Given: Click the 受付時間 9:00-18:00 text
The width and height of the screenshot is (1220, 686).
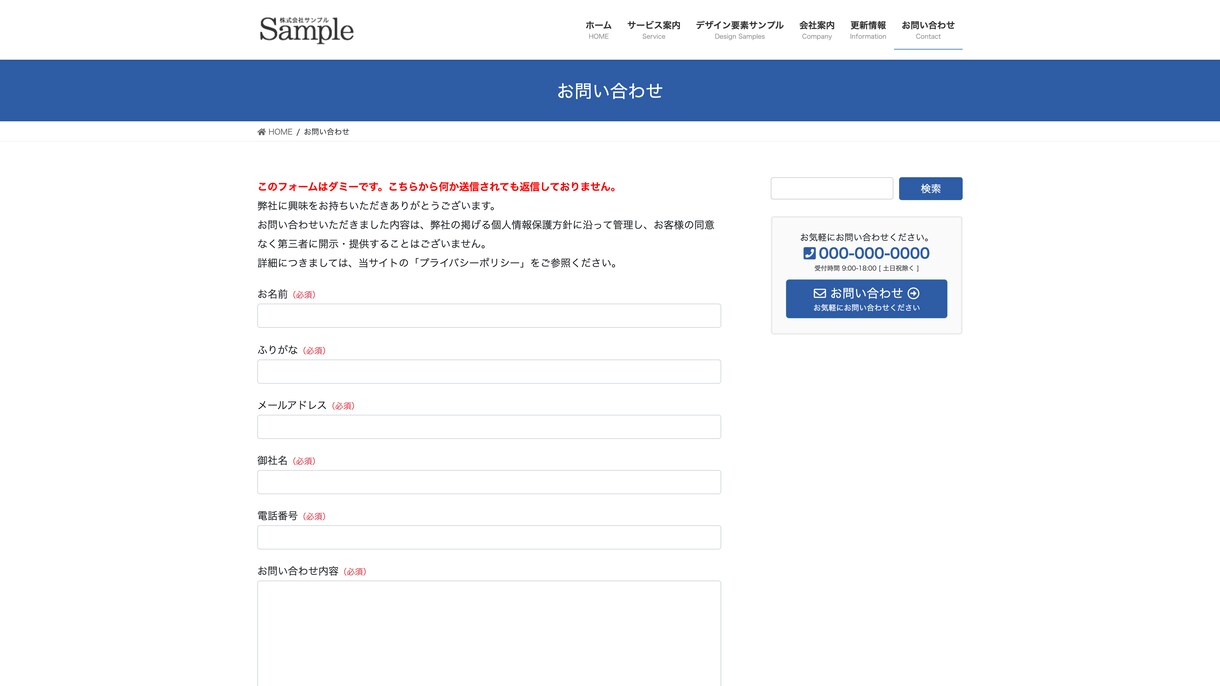Looking at the screenshot, I should [866, 268].
